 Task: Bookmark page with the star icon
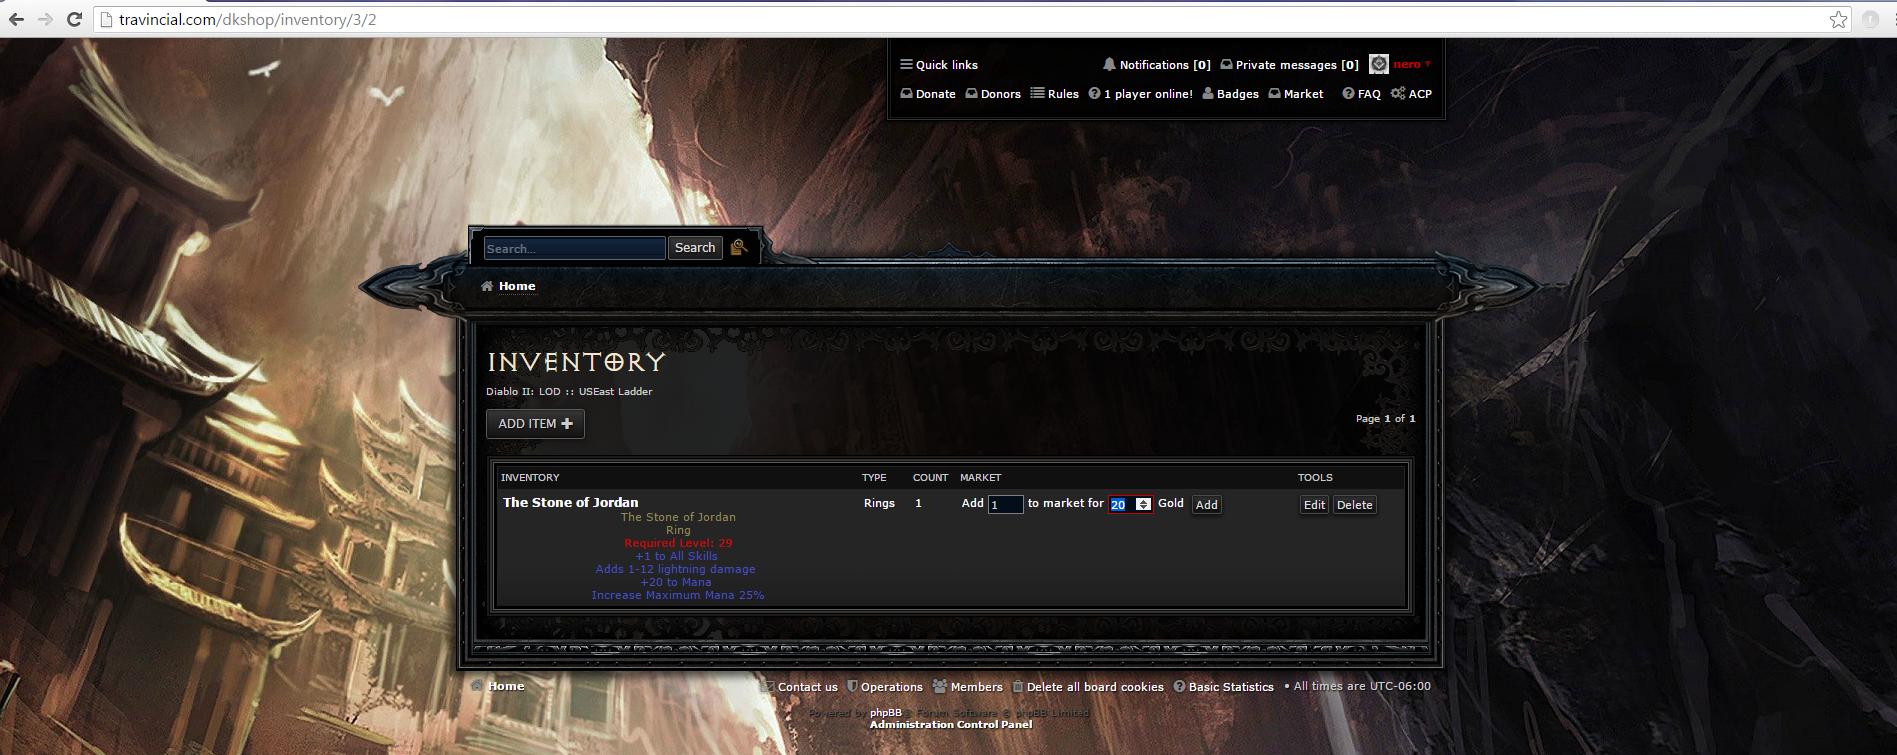1838,19
